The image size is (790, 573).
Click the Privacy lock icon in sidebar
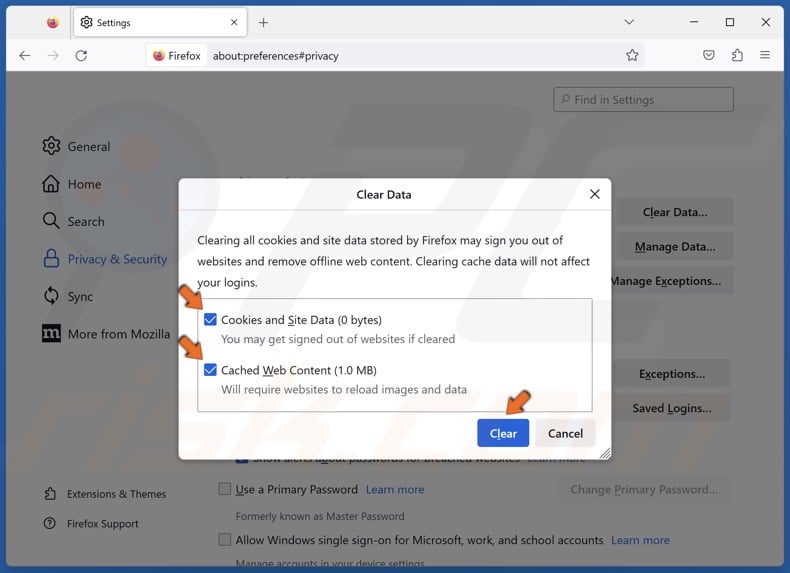(51, 259)
